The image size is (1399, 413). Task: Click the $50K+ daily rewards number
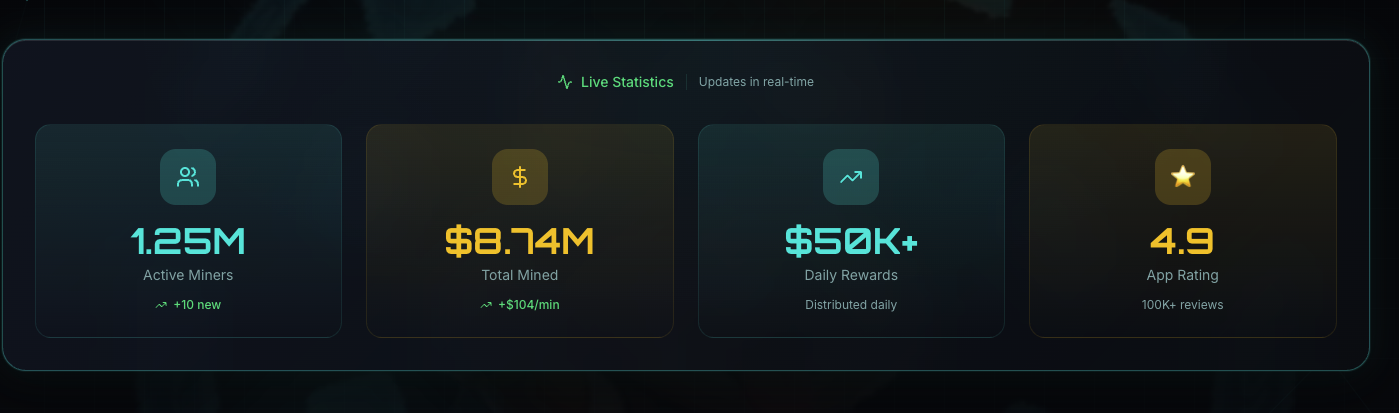[x=851, y=241]
